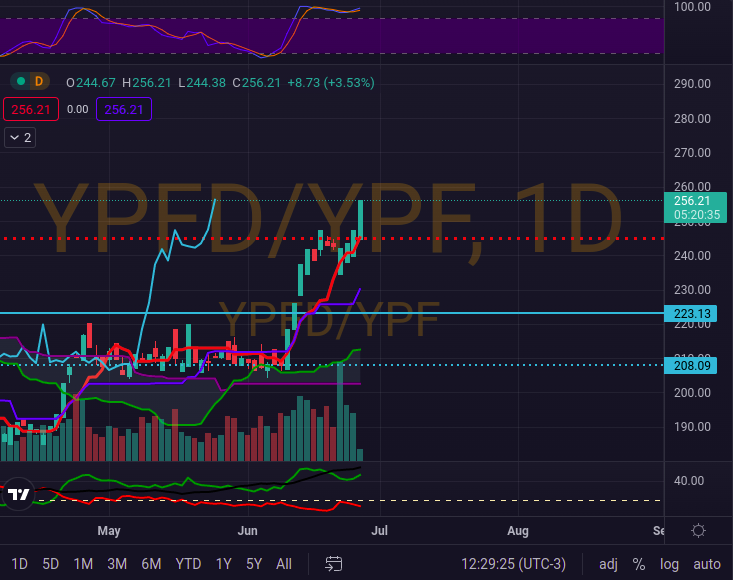Click the orange D delayed-data badge
The image size is (733, 580).
(x=39, y=81)
